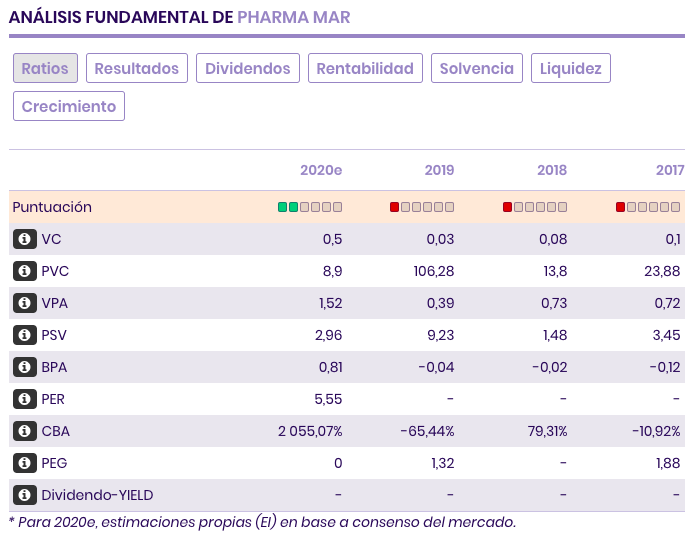The width and height of the screenshot is (690, 538).
Task: Click the info icon beside PSV
Action: click(x=24, y=335)
